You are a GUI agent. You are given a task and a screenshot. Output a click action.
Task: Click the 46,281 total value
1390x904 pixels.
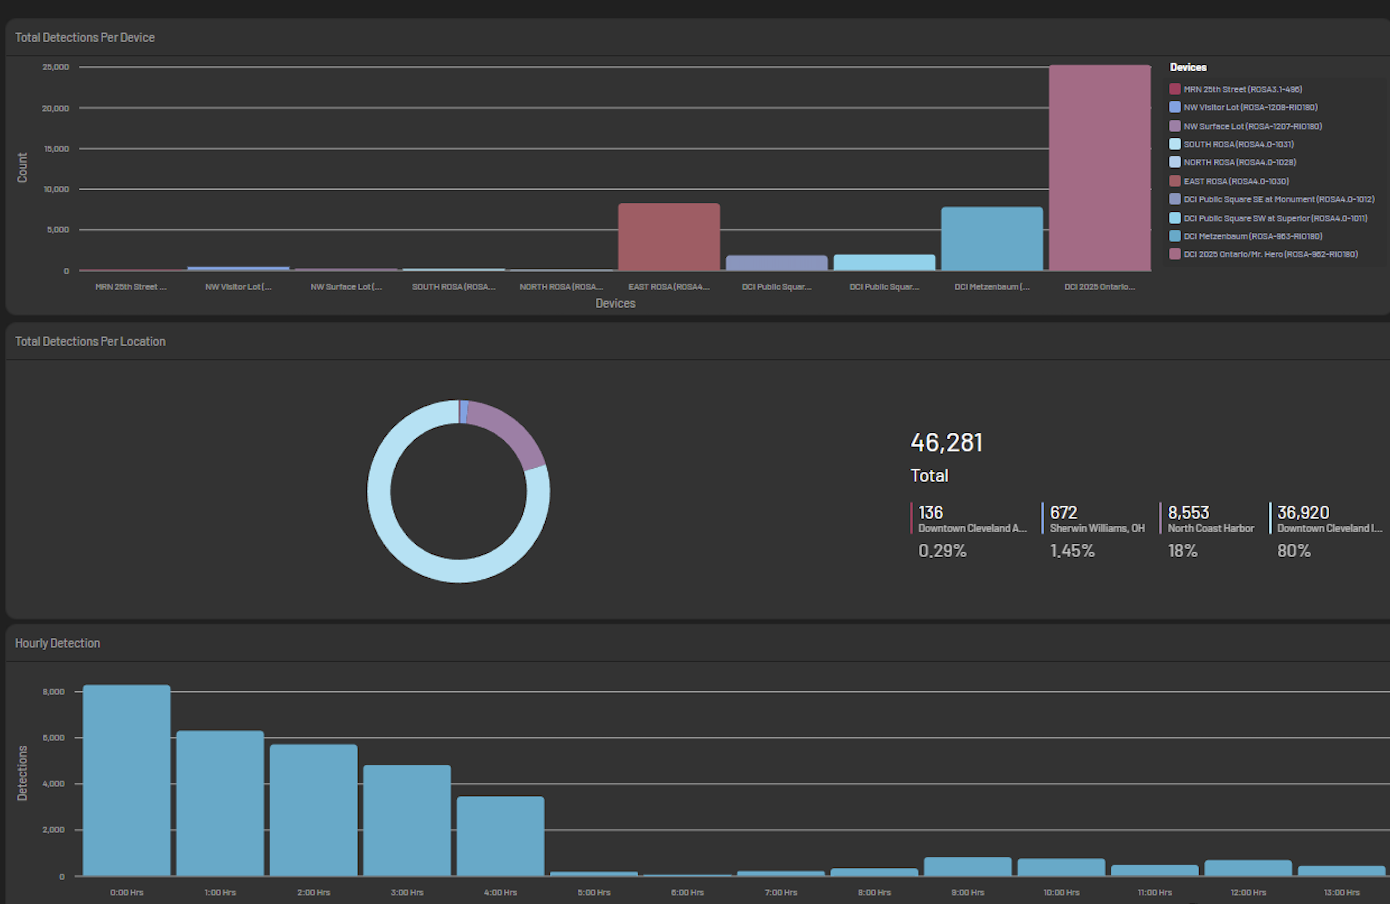point(947,442)
